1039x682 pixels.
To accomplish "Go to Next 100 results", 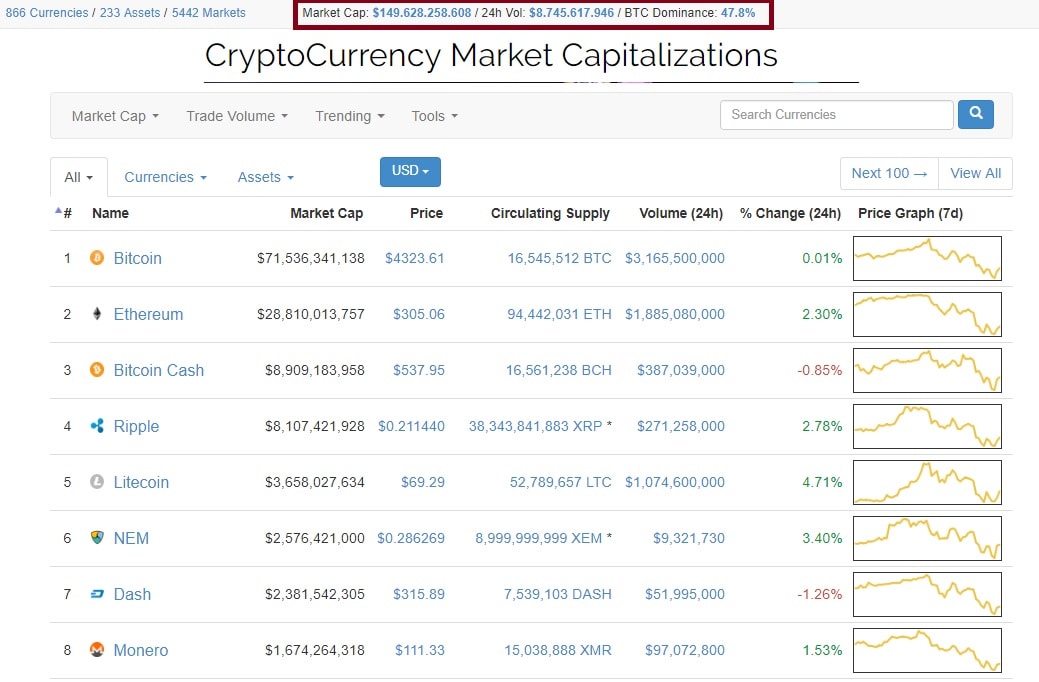I will 889,173.
